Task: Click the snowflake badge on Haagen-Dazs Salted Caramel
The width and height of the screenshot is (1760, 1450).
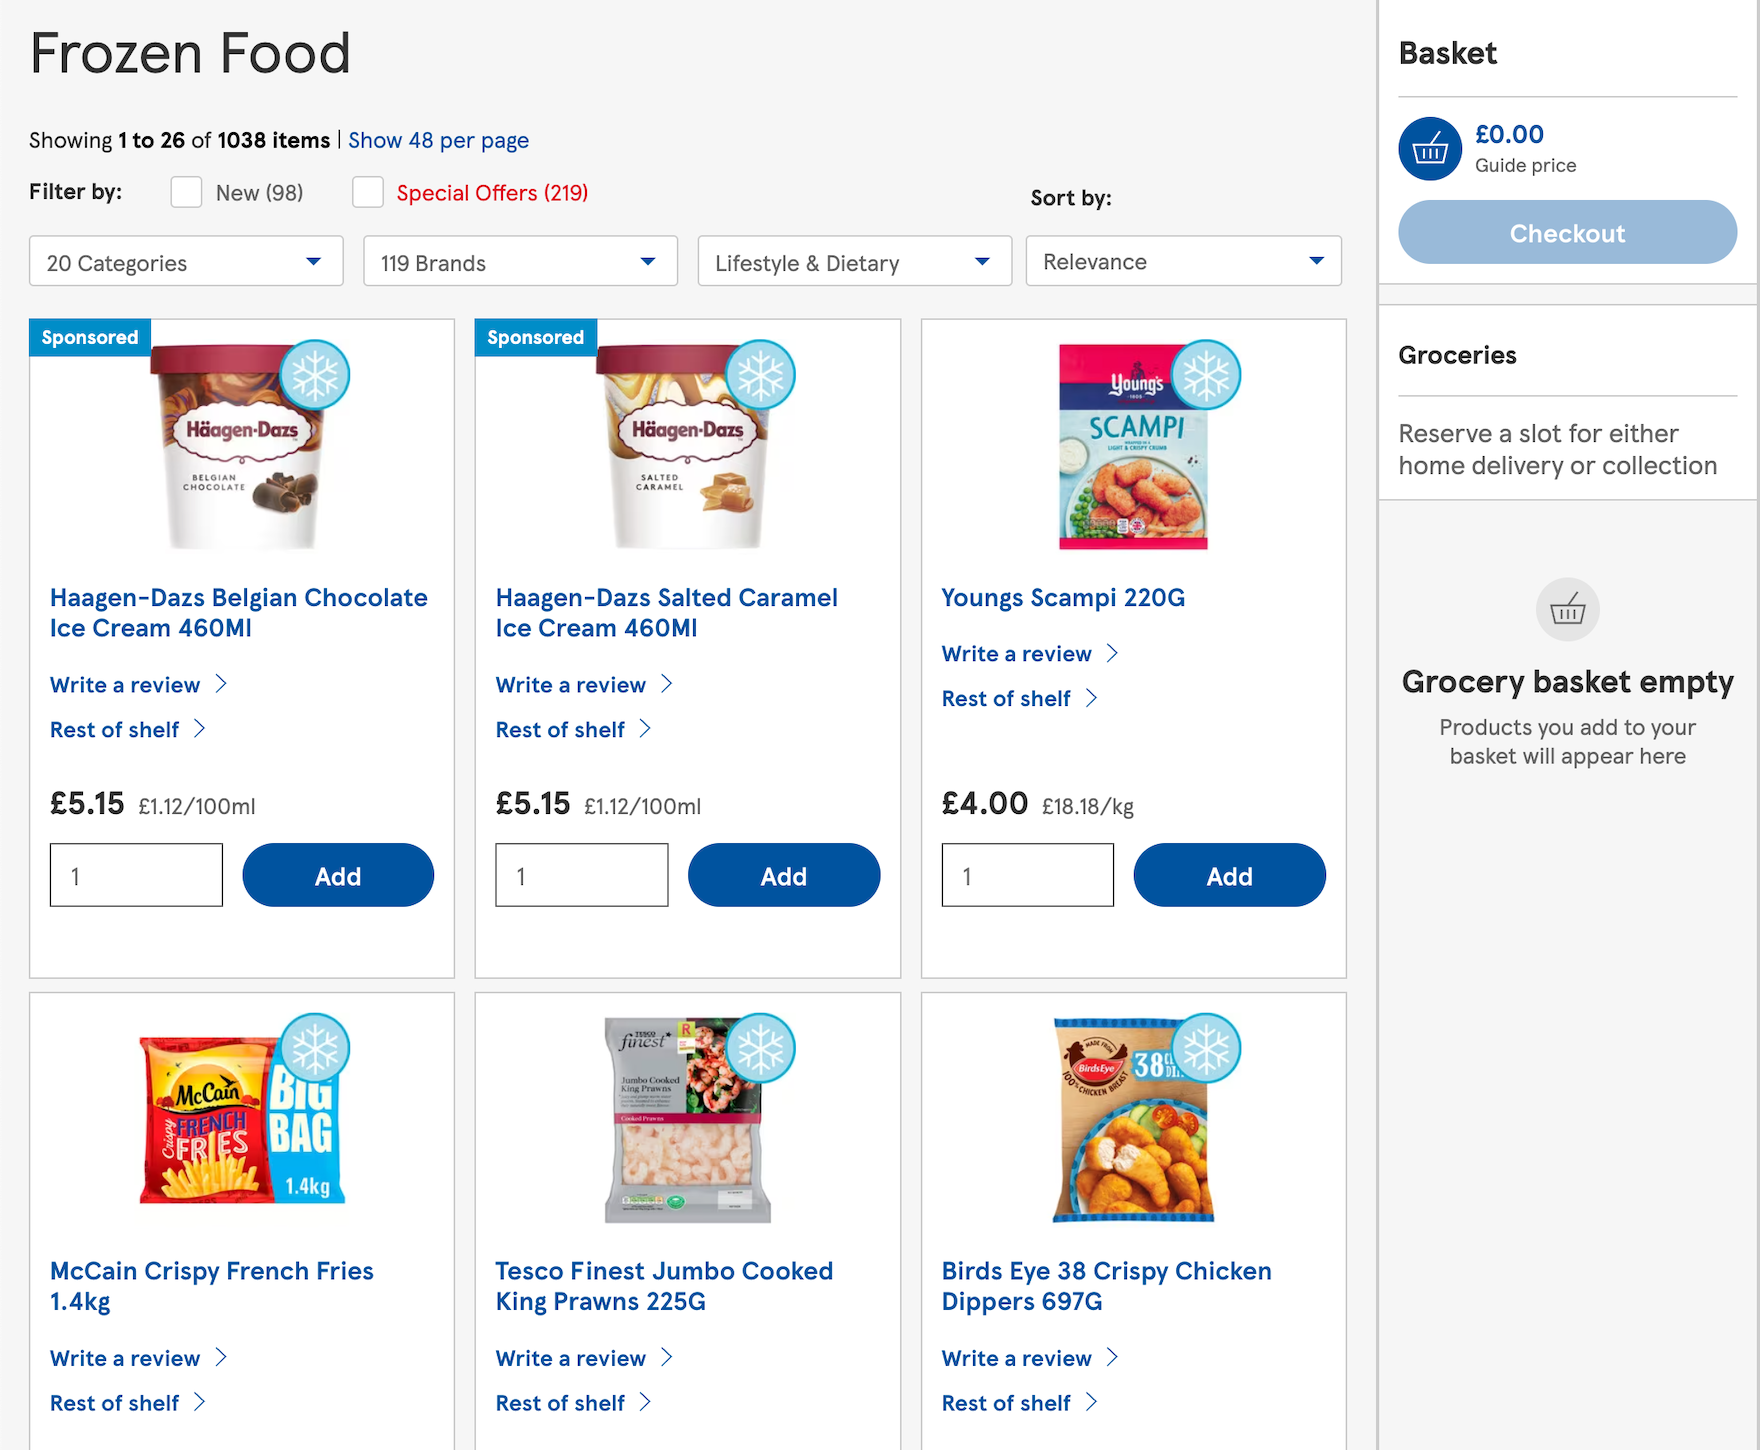Action: (x=760, y=375)
